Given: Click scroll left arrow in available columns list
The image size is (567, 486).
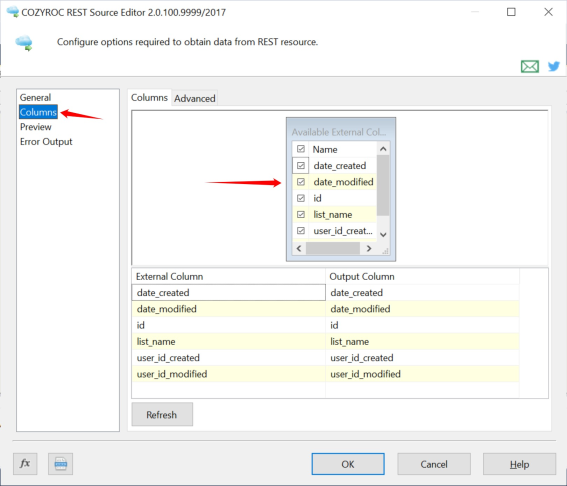Looking at the screenshot, I should click(x=299, y=248).
